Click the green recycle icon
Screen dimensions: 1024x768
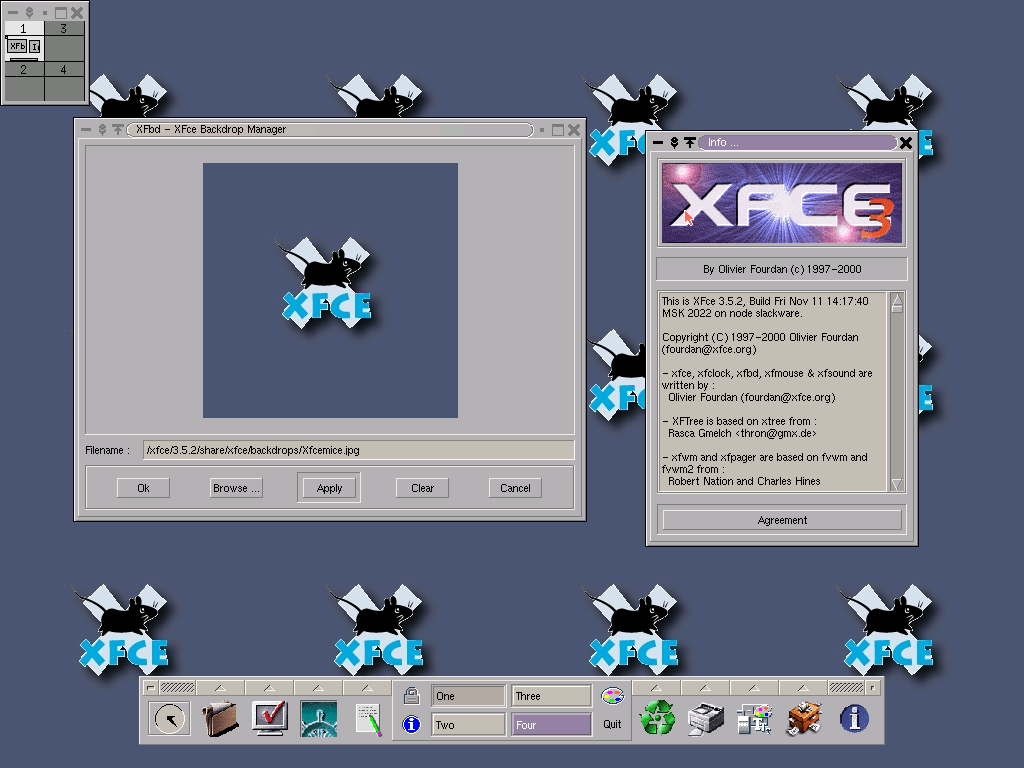pyautogui.click(x=657, y=718)
